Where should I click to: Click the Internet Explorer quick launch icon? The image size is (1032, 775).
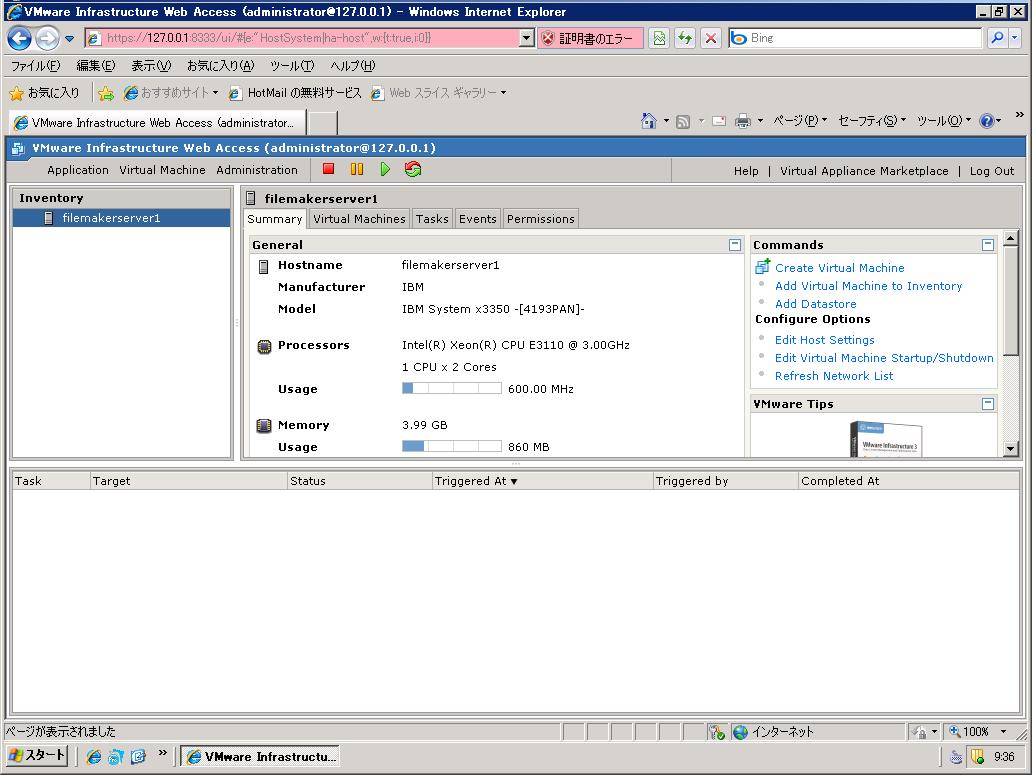click(x=94, y=757)
